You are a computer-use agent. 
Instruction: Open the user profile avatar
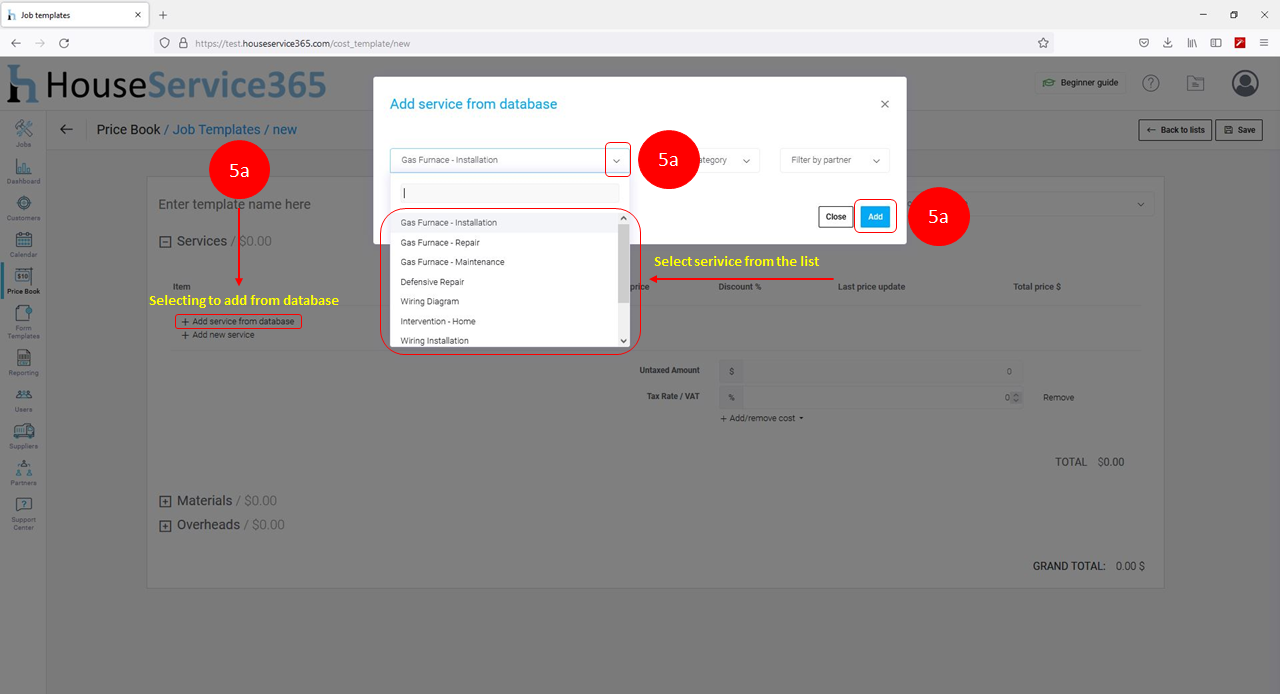click(x=1245, y=83)
